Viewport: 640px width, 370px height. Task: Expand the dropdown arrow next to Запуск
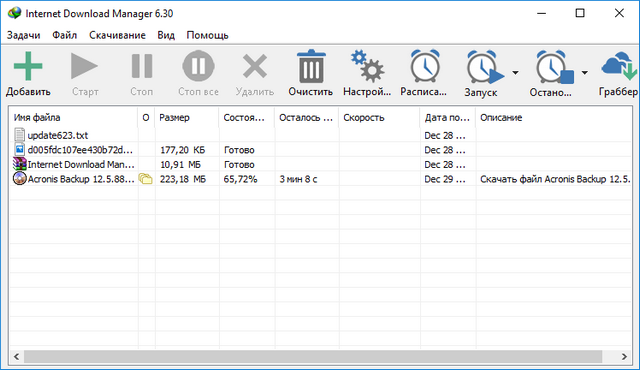[515, 73]
